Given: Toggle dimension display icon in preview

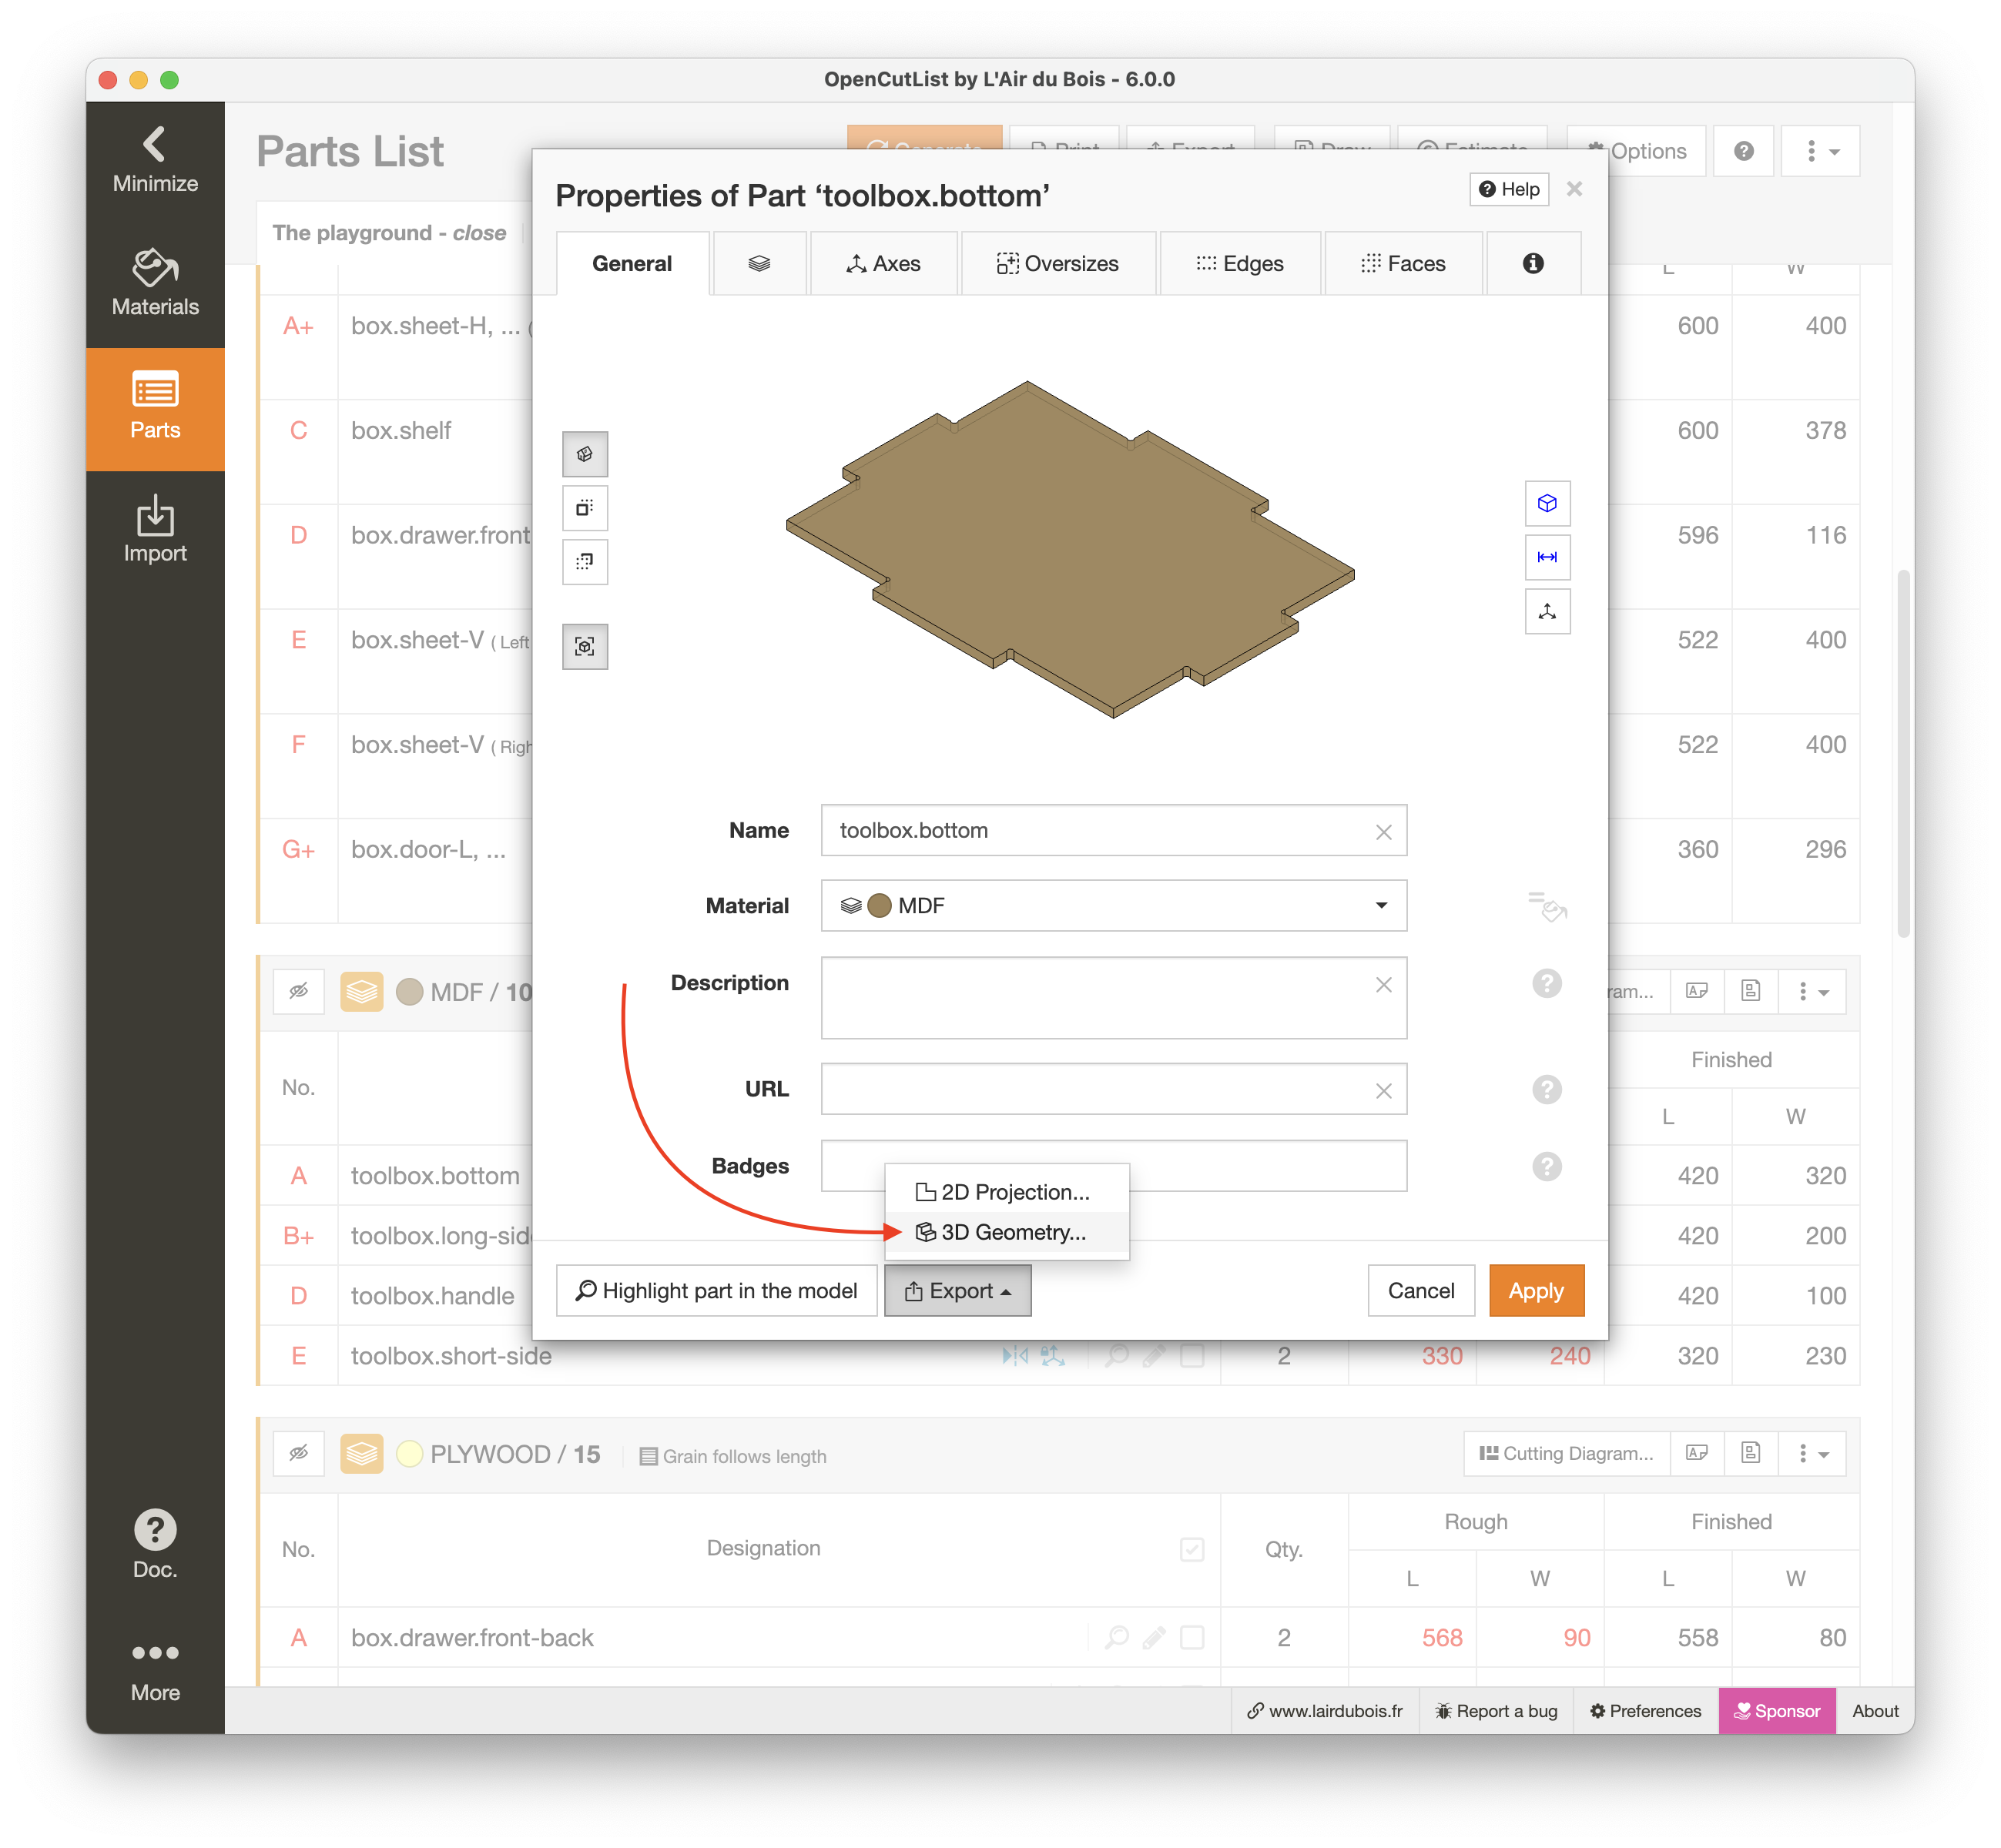Looking at the screenshot, I should pyautogui.click(x=1546, y=557).
